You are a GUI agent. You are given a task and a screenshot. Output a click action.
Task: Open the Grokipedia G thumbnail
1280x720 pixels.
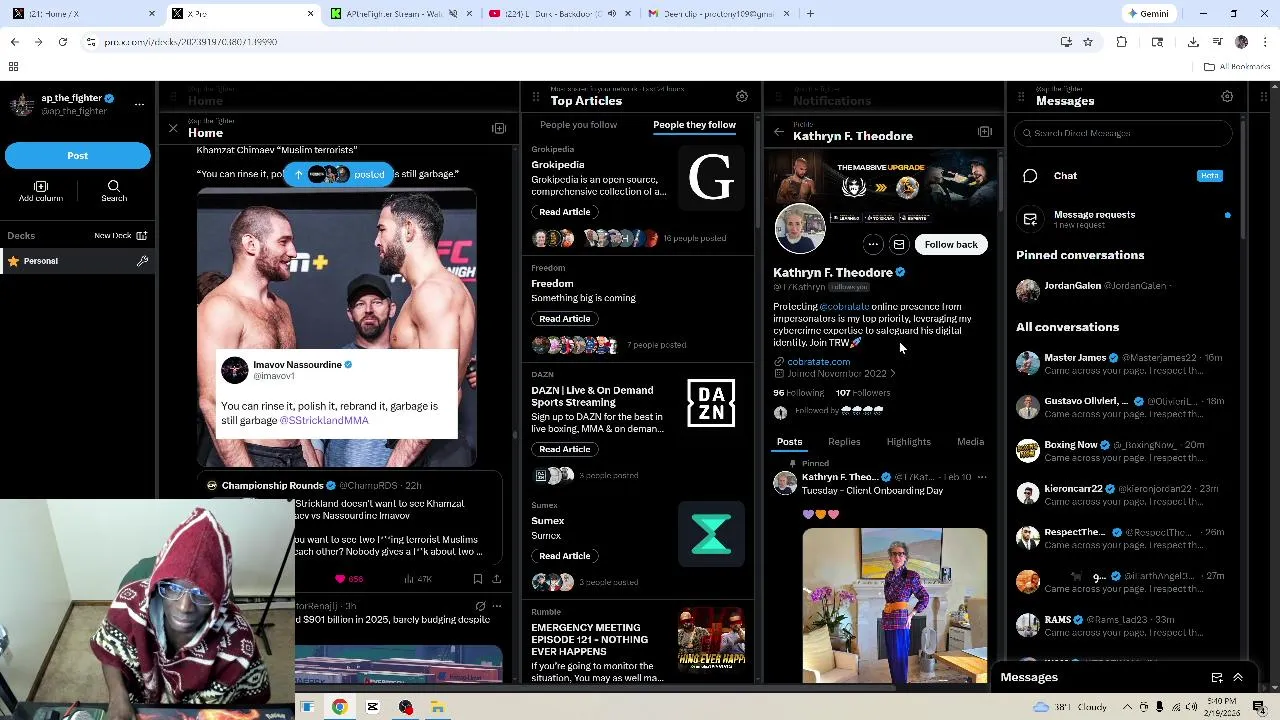(711, 179)
